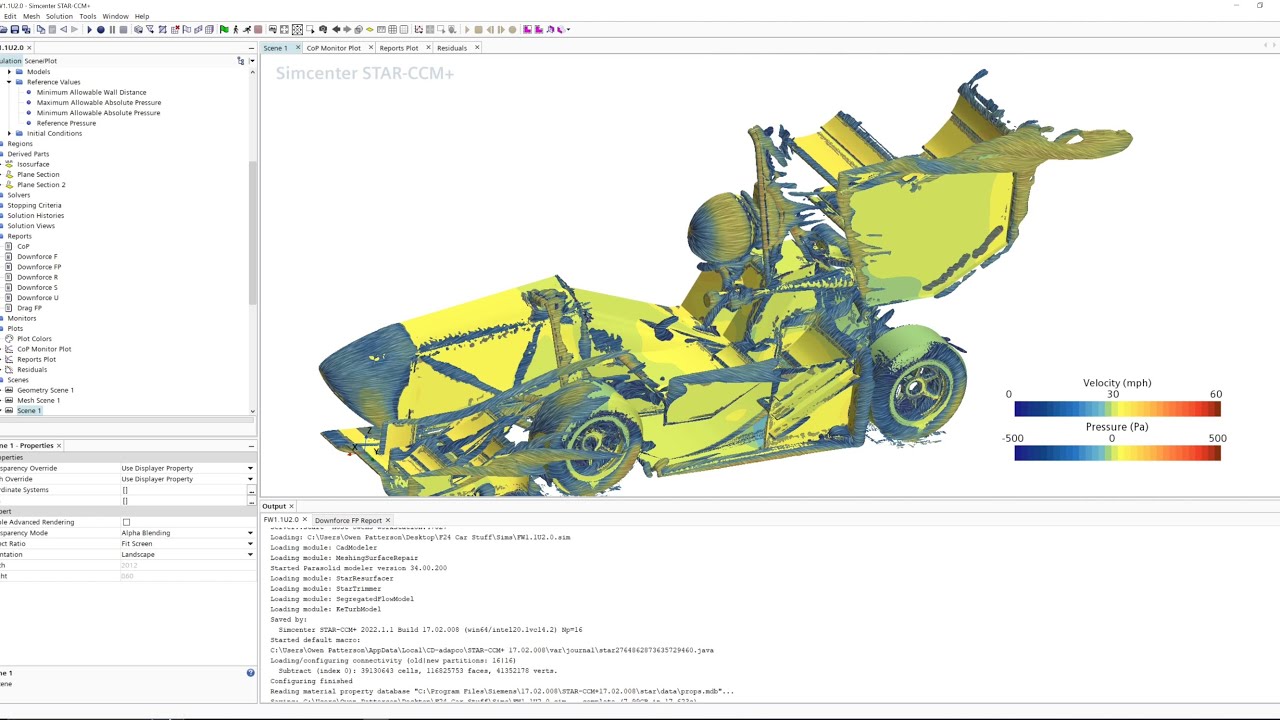Close the Output panel tab

[x=291, y=506]
